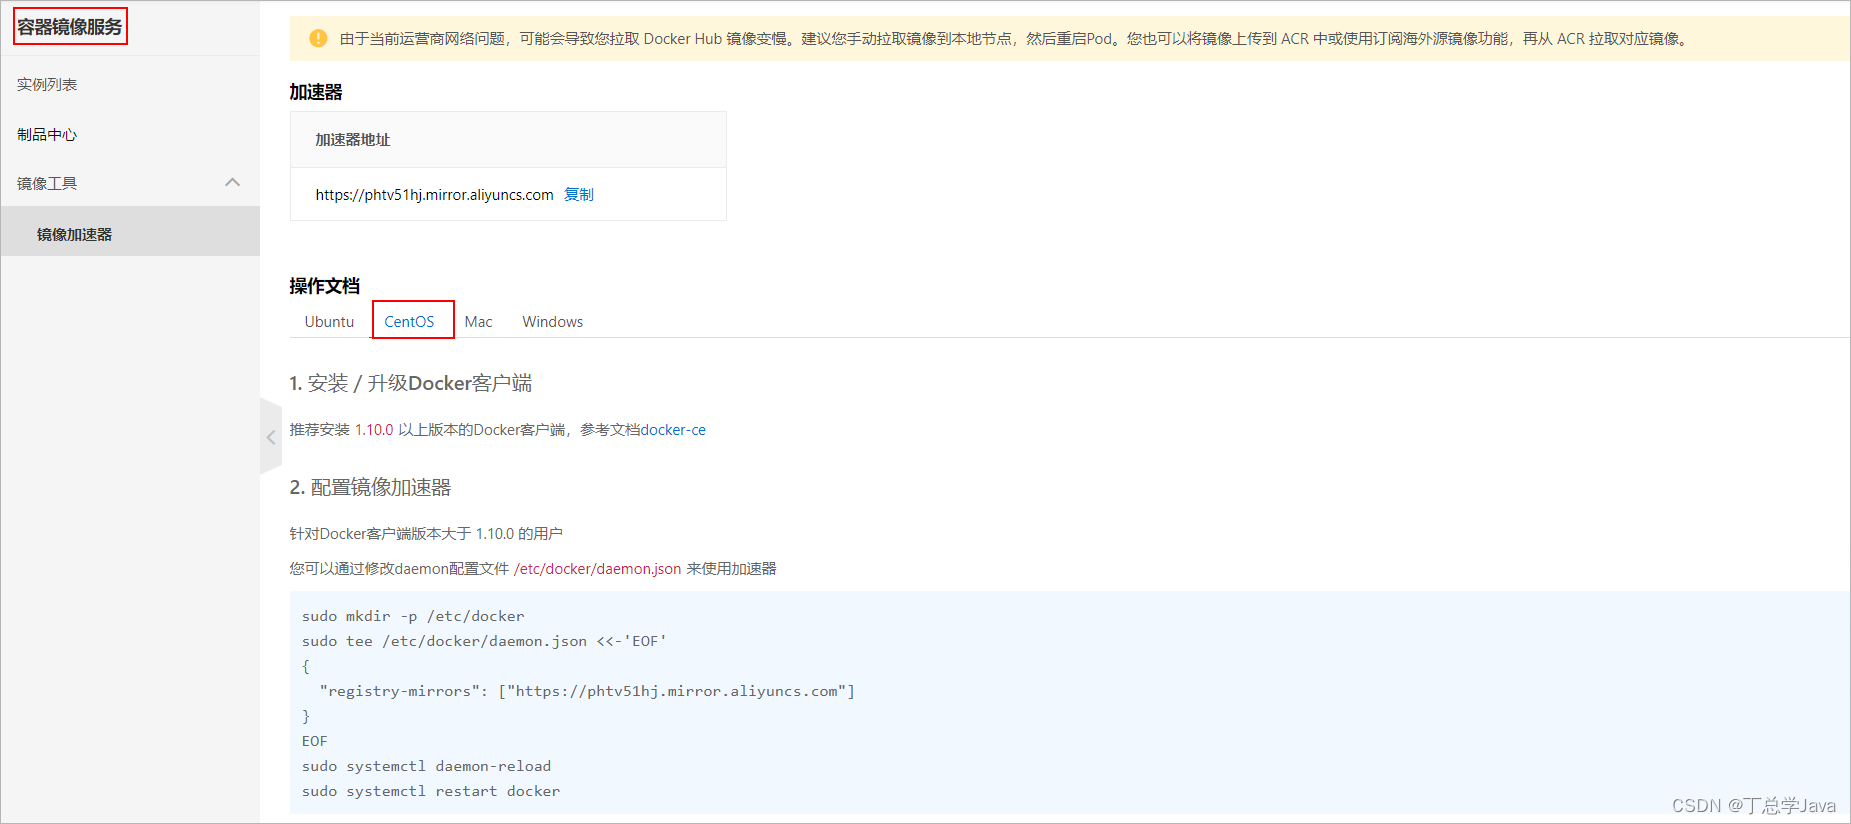The height and width of the screenshot is (824, 1851).
Task: Click the registry-mirrors code line
Action: (587, 691)
